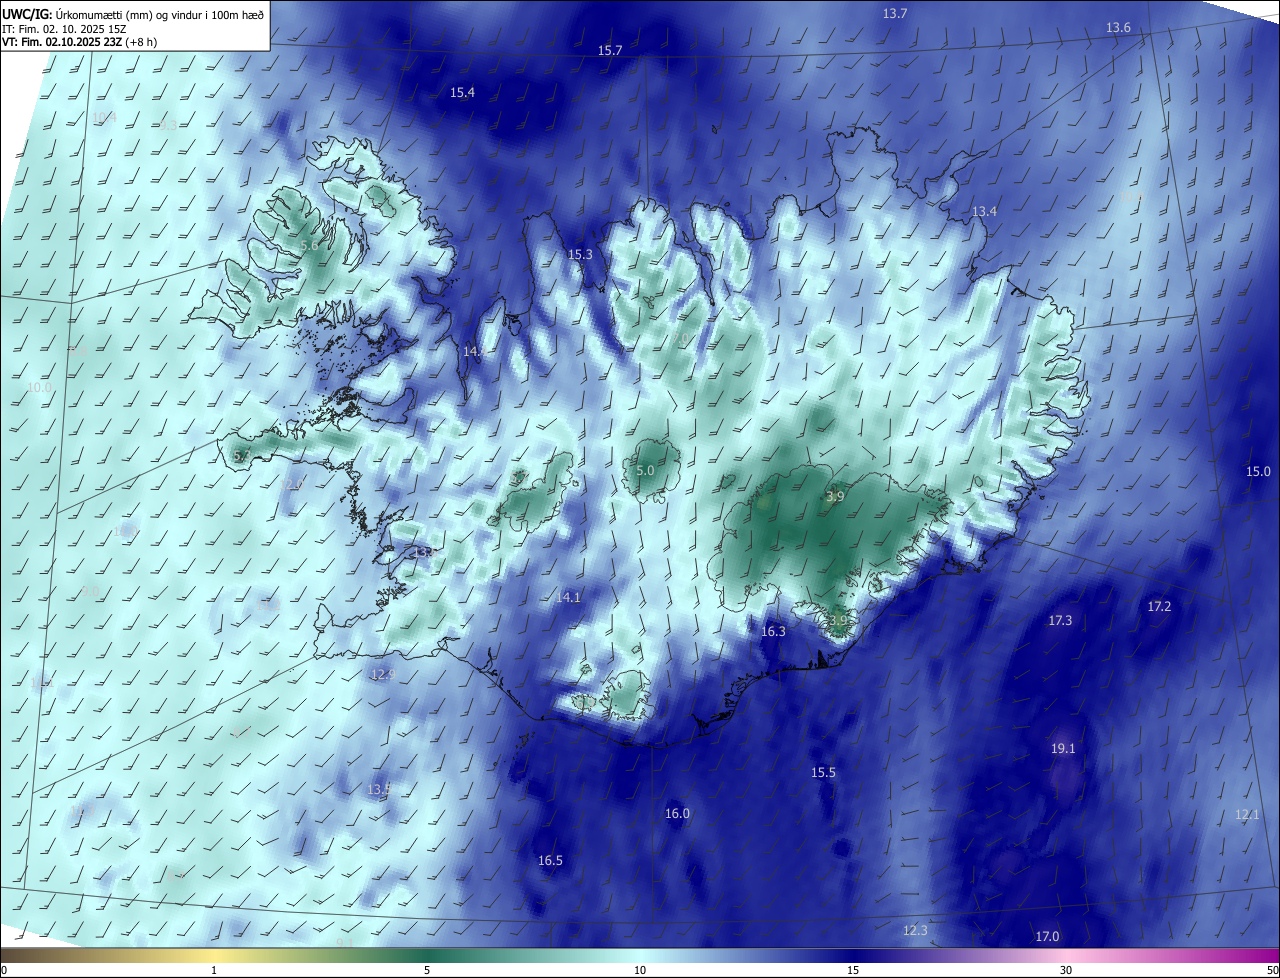1280x978 pixels.
Task: Click the 12.3 value label
Action: 915,931
